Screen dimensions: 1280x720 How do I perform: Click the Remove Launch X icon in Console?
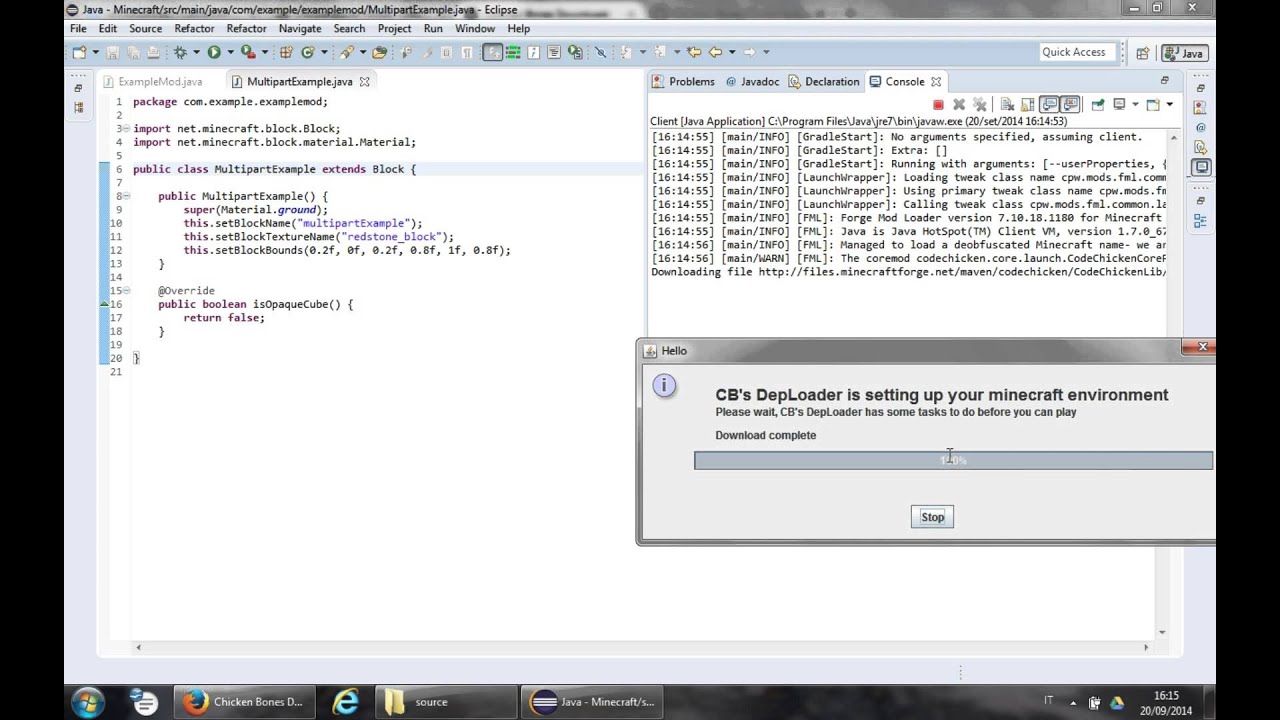[959, 104]
